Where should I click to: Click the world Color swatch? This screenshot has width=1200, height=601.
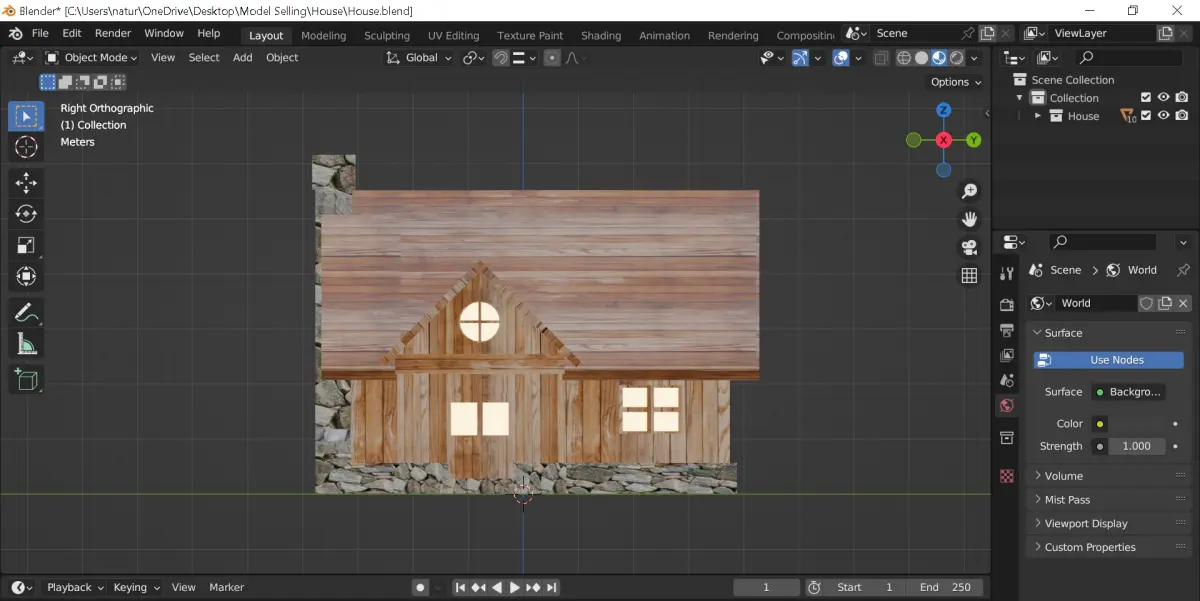tap(1100, 424)
